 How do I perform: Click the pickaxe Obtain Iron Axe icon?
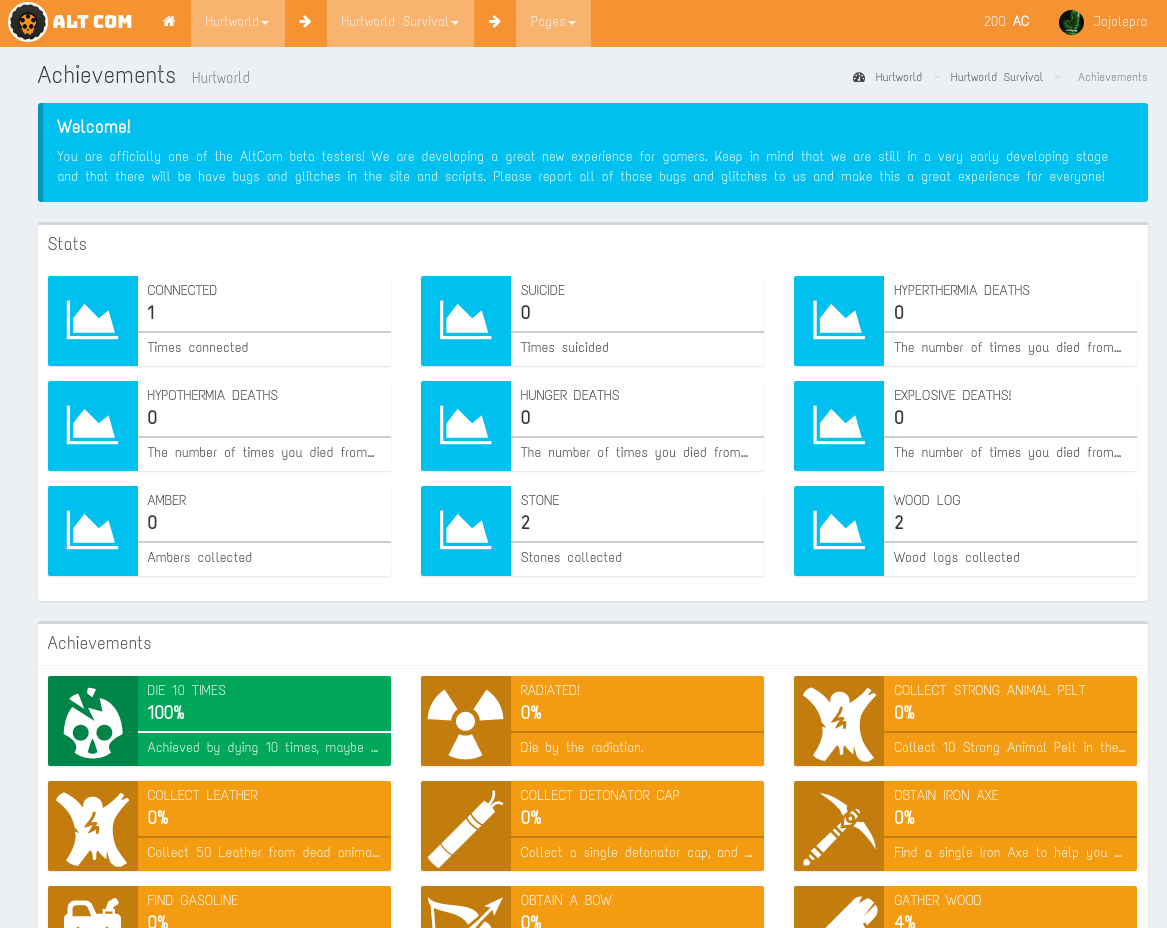[x=838, y=826]
